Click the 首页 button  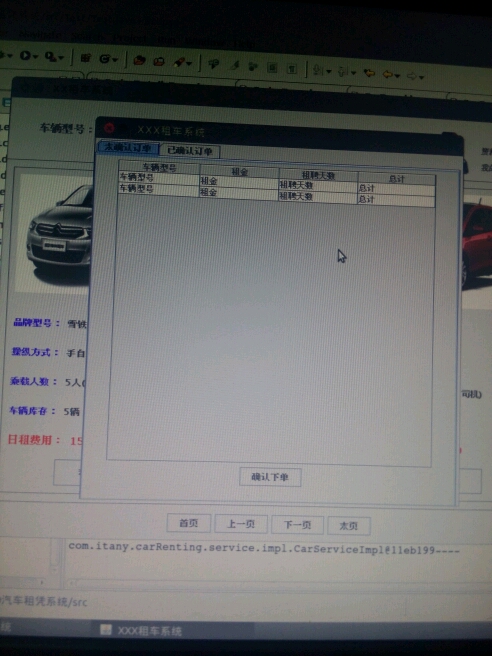(x=188, y=523)
